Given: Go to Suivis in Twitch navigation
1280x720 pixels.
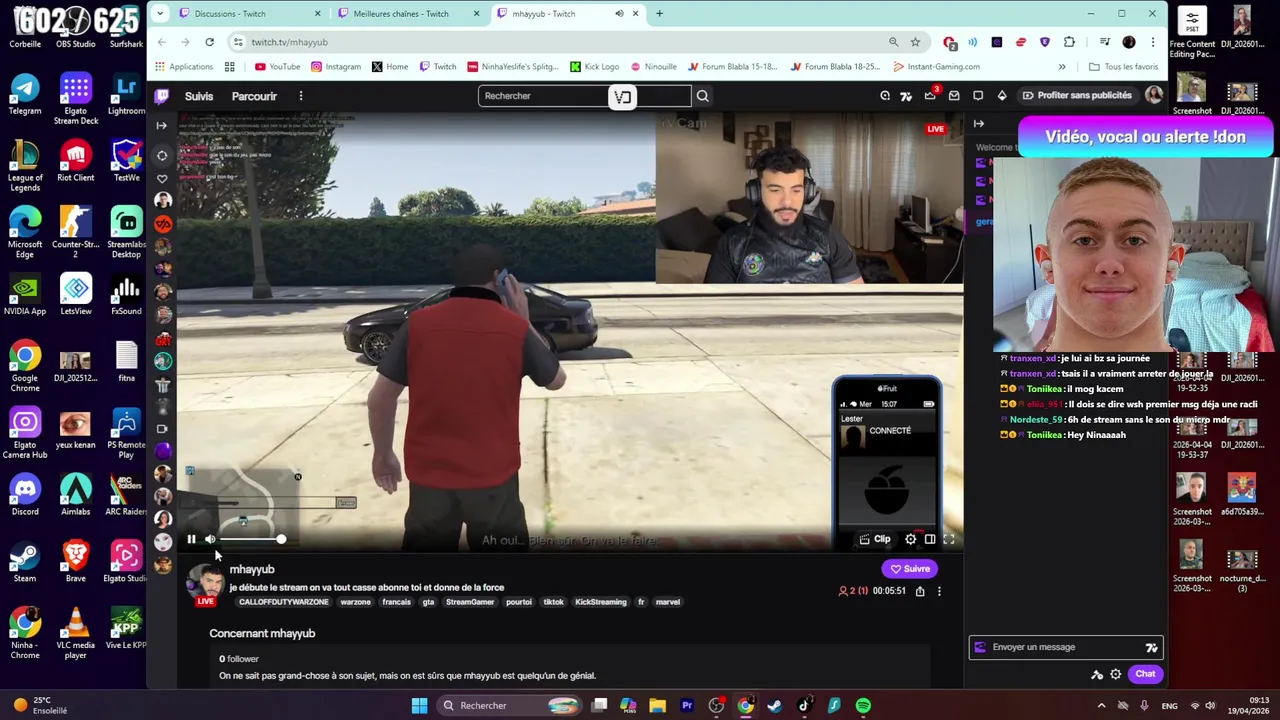Looking at the screenshot, I should point(199,96).
